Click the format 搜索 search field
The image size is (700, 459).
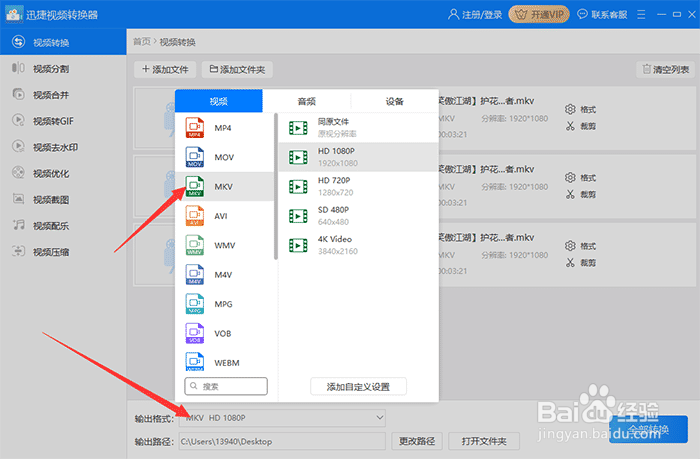[226, 386]
